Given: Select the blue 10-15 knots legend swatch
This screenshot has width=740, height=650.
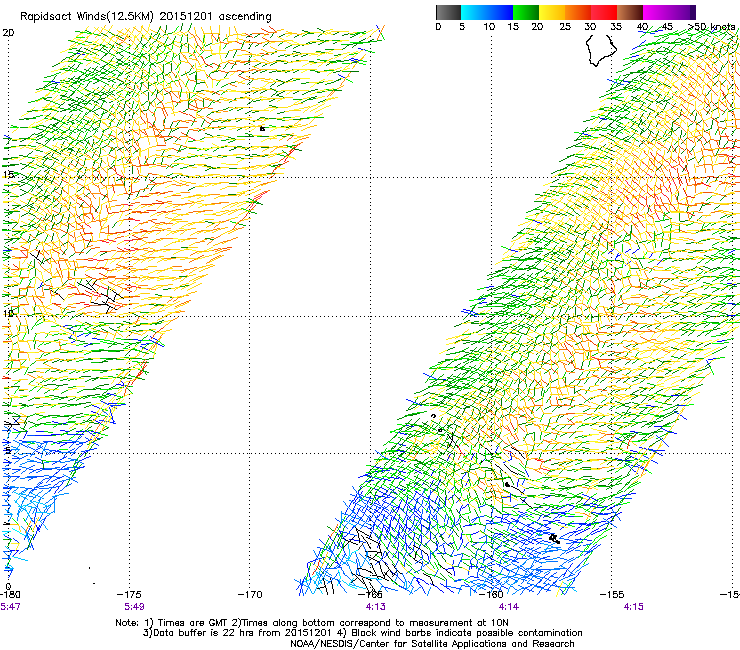Looking at the screenshot, I should (x=500, y=12).
